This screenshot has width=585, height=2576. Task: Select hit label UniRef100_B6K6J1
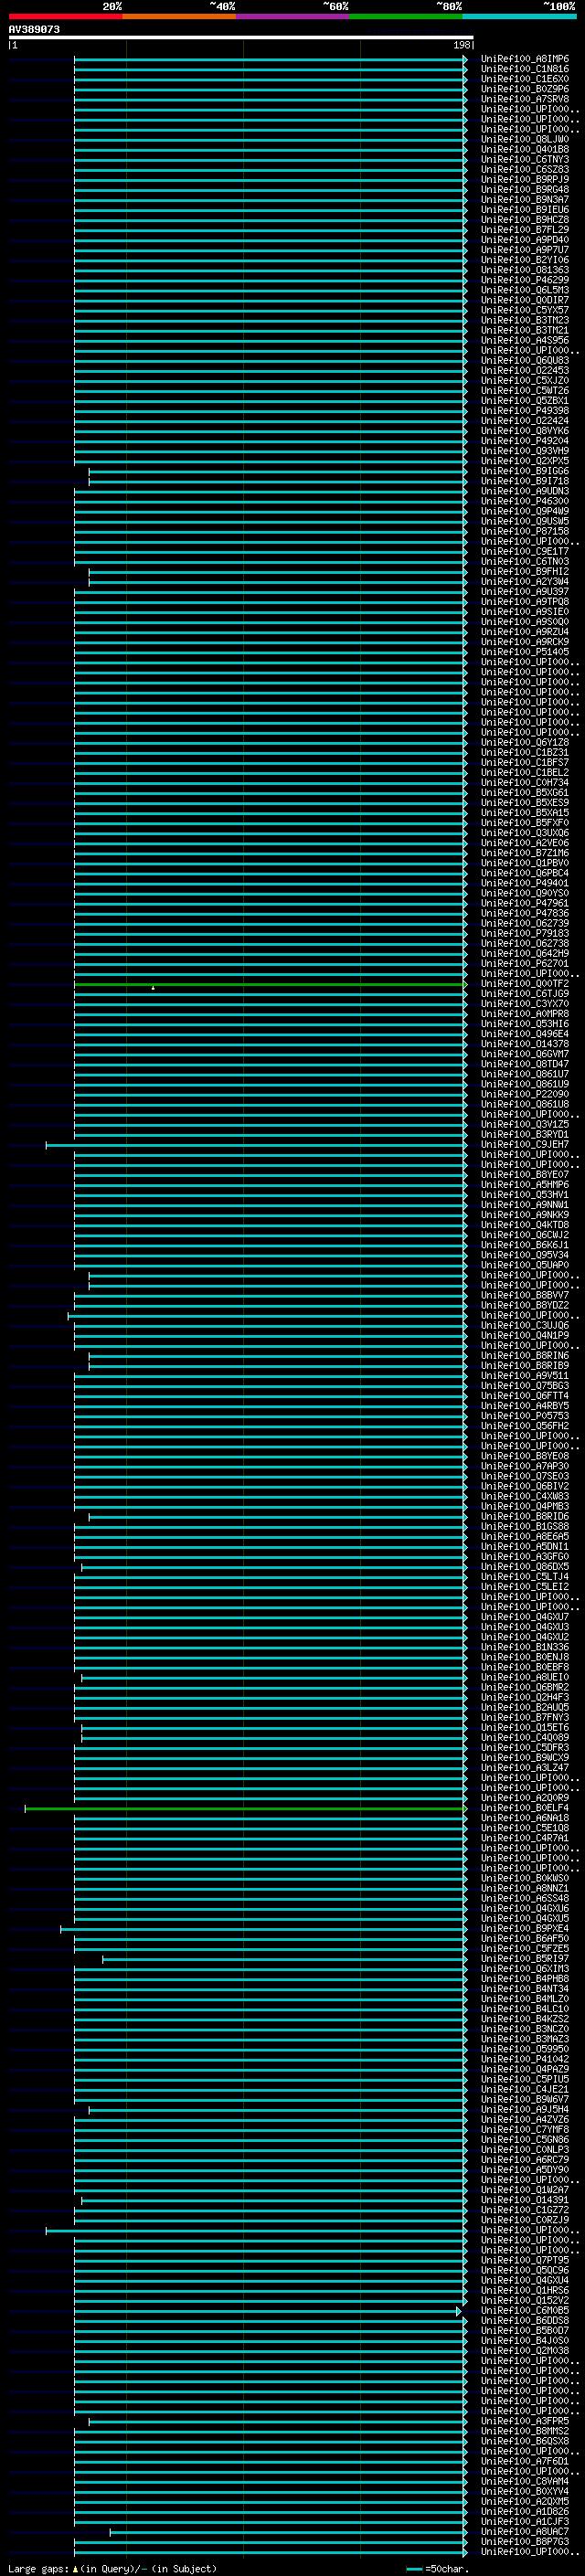(x=525, y=1245)
